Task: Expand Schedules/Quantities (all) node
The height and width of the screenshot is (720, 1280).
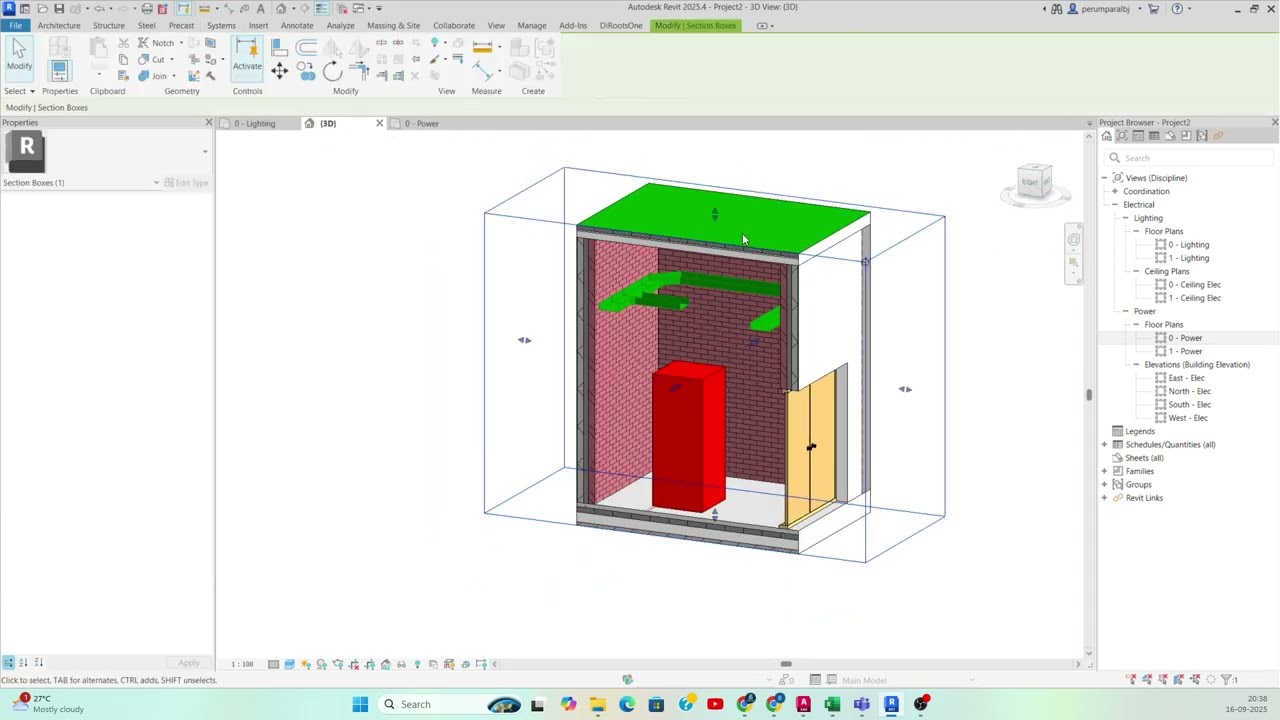Action: (1104, 445)
